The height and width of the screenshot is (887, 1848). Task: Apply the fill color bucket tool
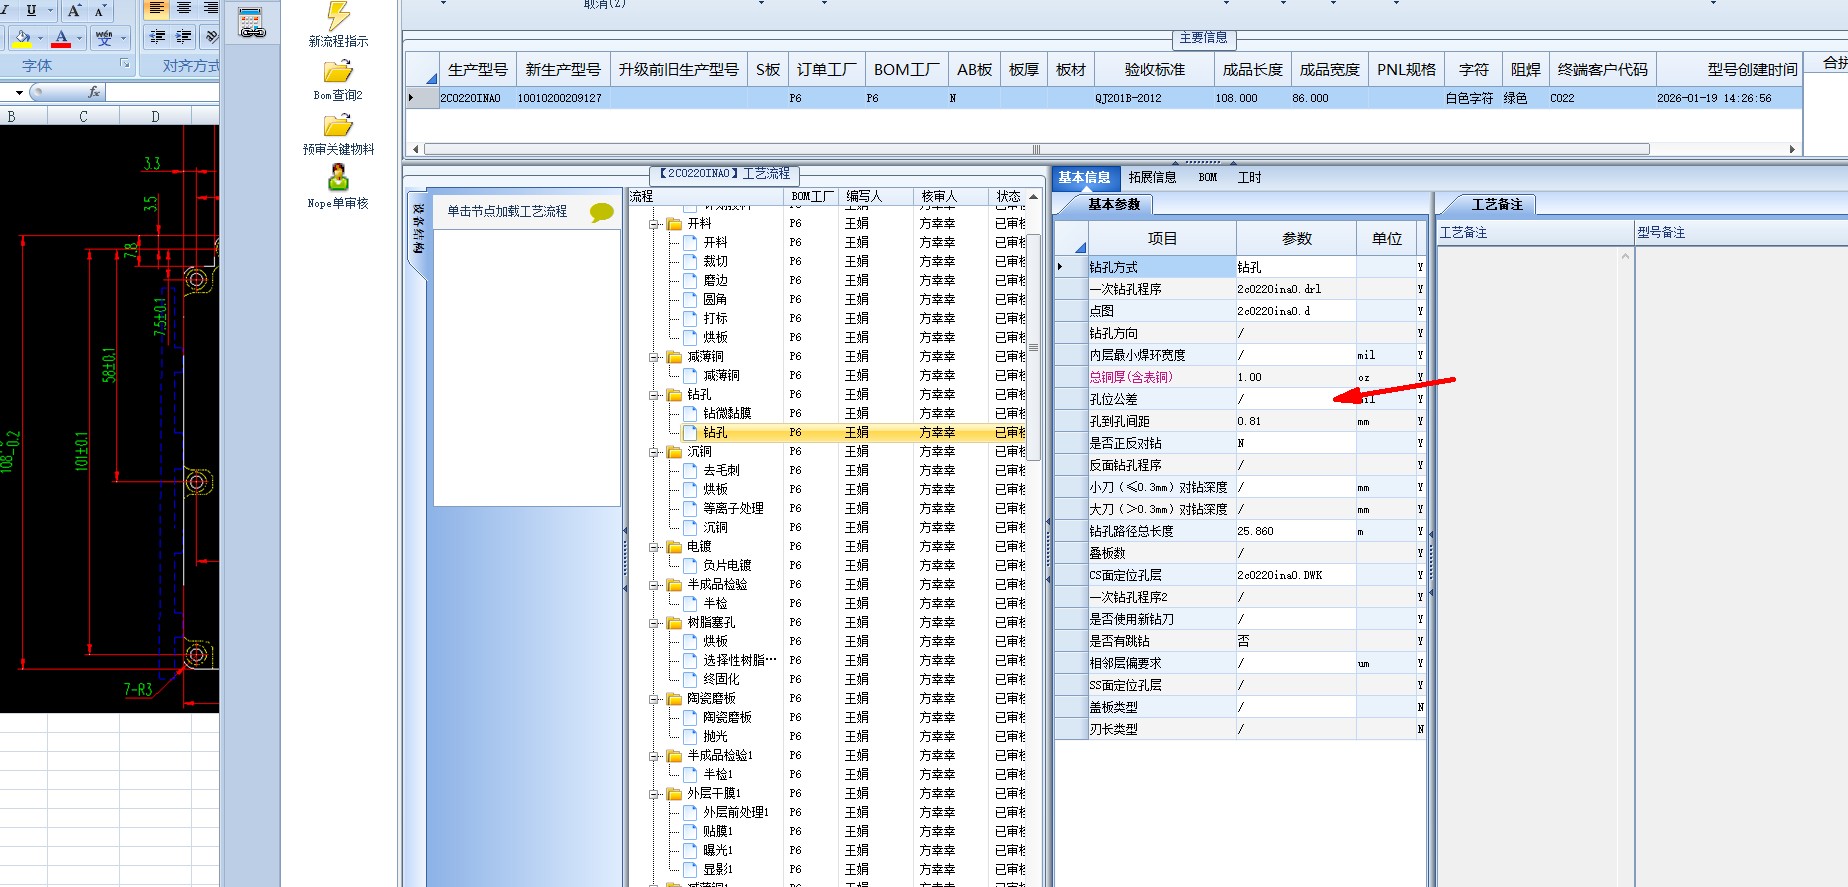point(22,38)
